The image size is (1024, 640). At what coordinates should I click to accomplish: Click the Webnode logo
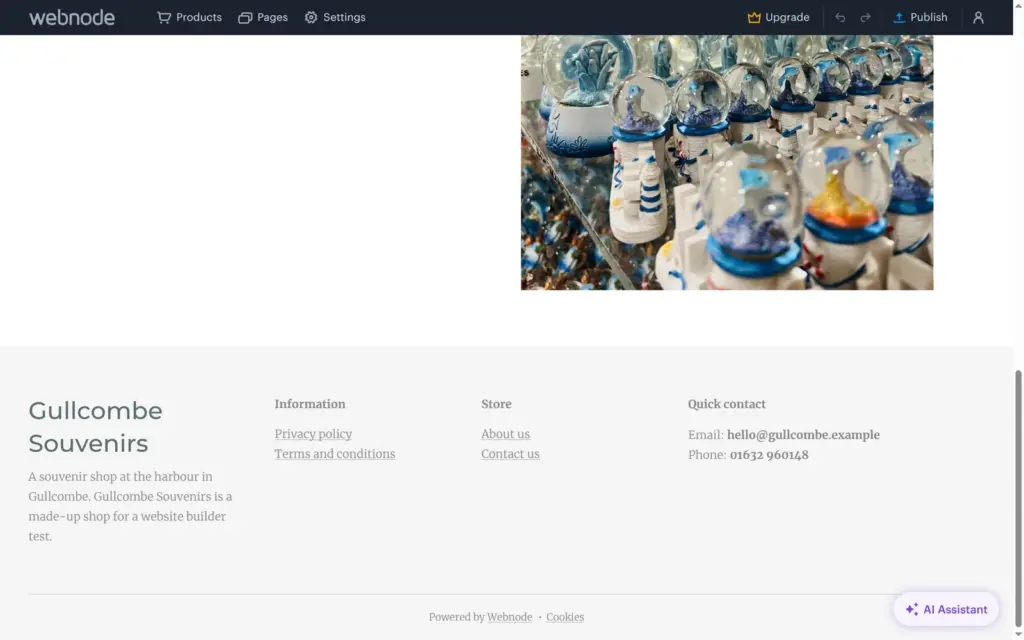click(72, 18)
